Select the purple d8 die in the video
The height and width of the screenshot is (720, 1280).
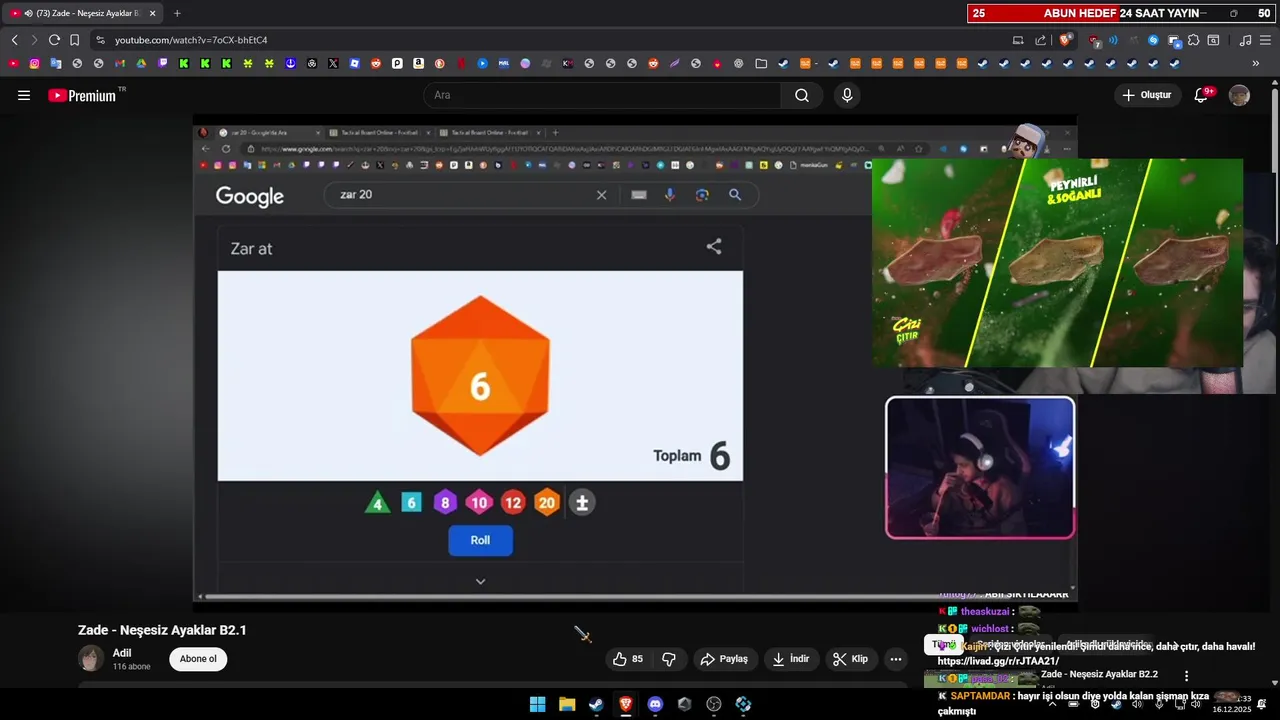click(x=445, y=503)
